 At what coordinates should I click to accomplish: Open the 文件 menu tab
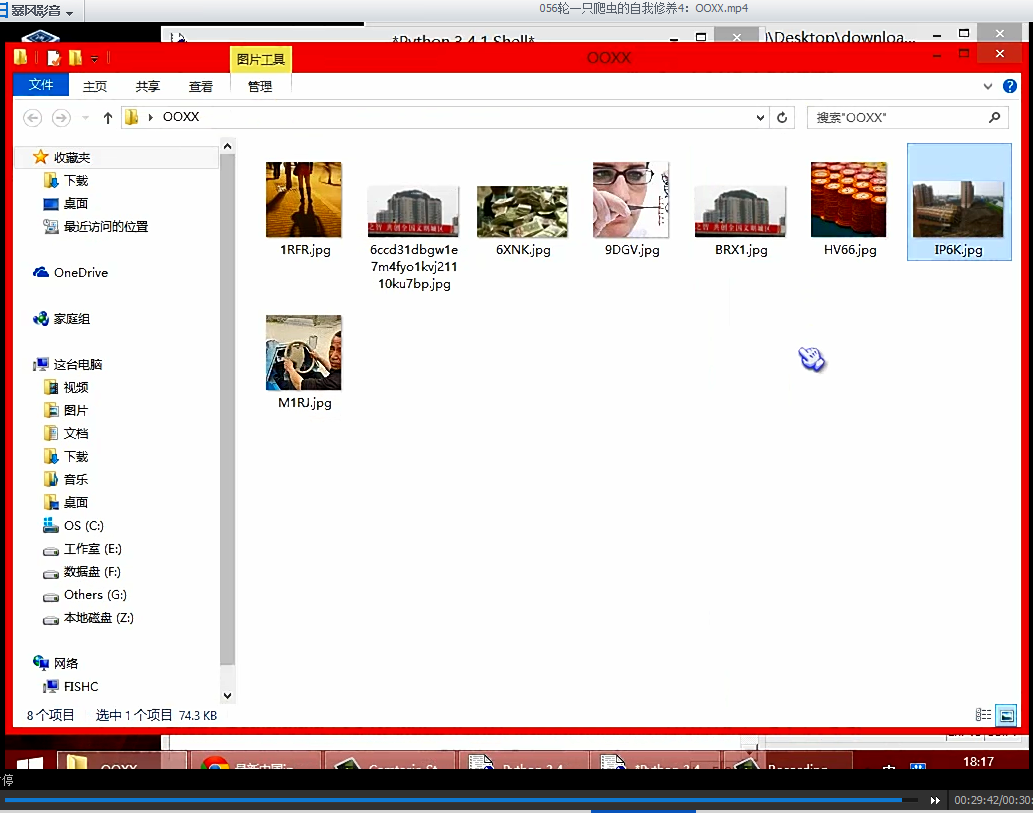41,85
